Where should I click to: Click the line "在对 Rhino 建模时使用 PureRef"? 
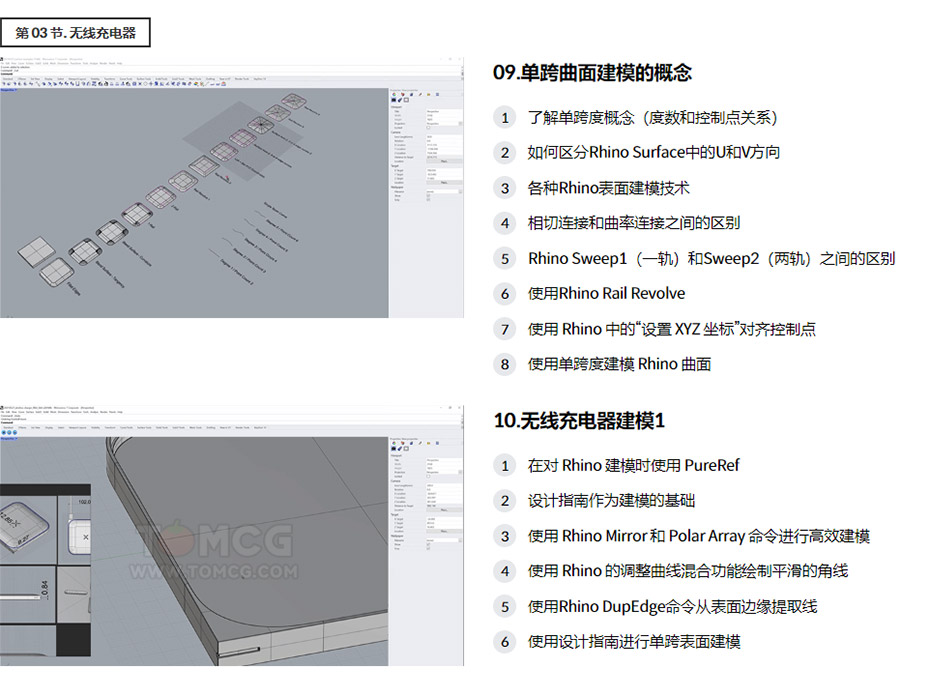tap(633, 465)
